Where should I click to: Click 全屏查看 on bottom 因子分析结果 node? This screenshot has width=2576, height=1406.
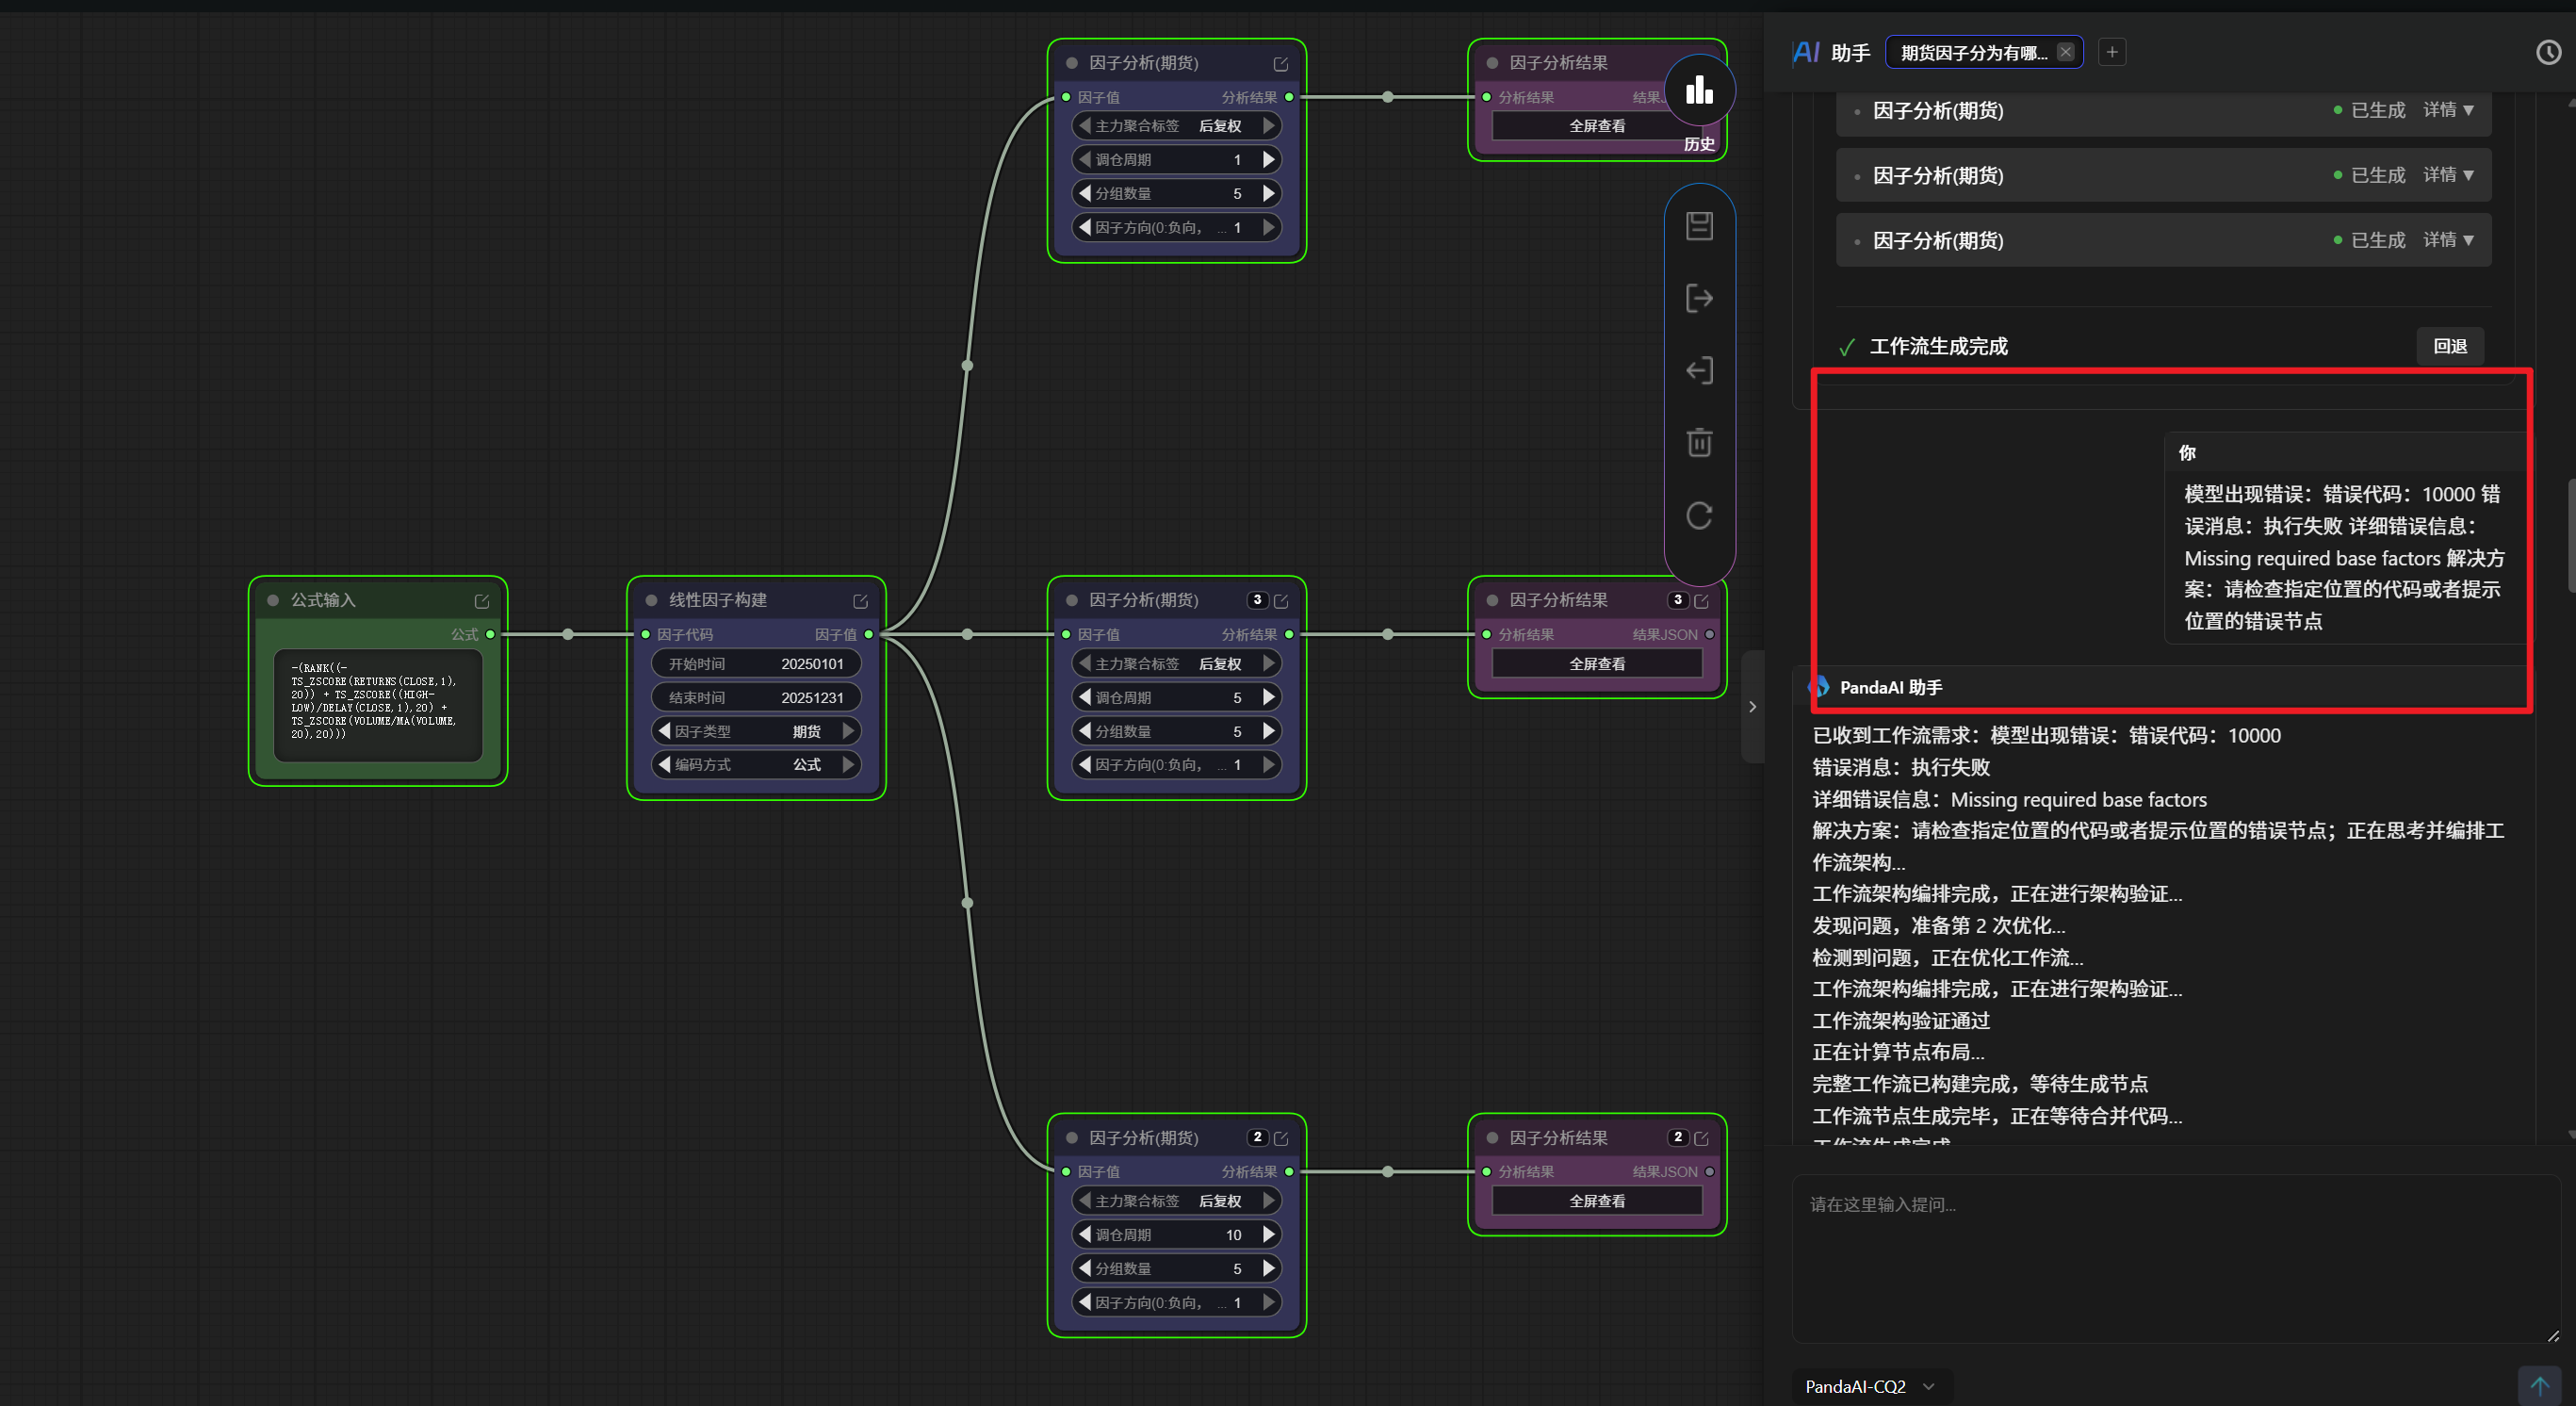pos(1596,1201)
